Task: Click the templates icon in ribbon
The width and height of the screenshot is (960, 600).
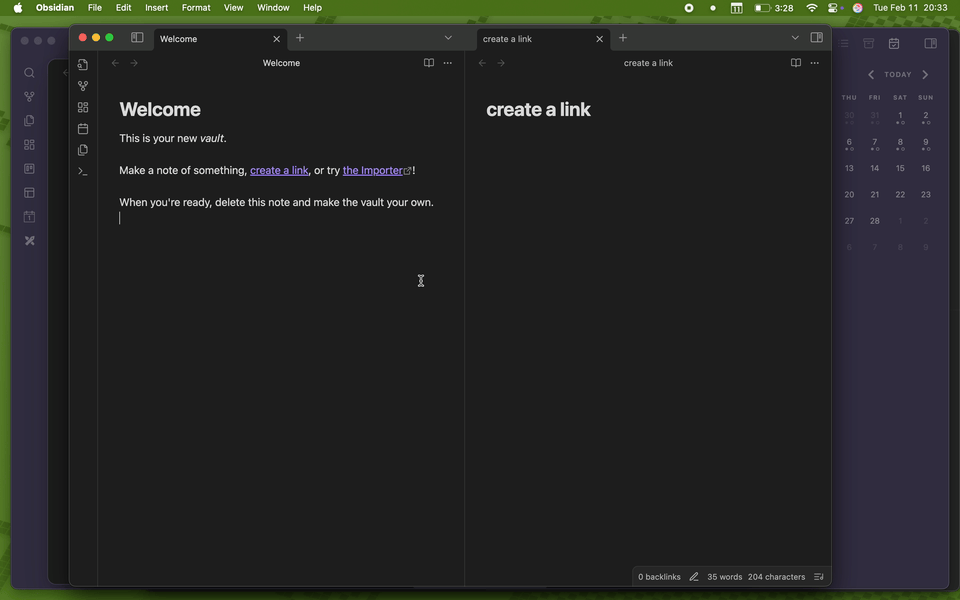Action: pos(83,150)
